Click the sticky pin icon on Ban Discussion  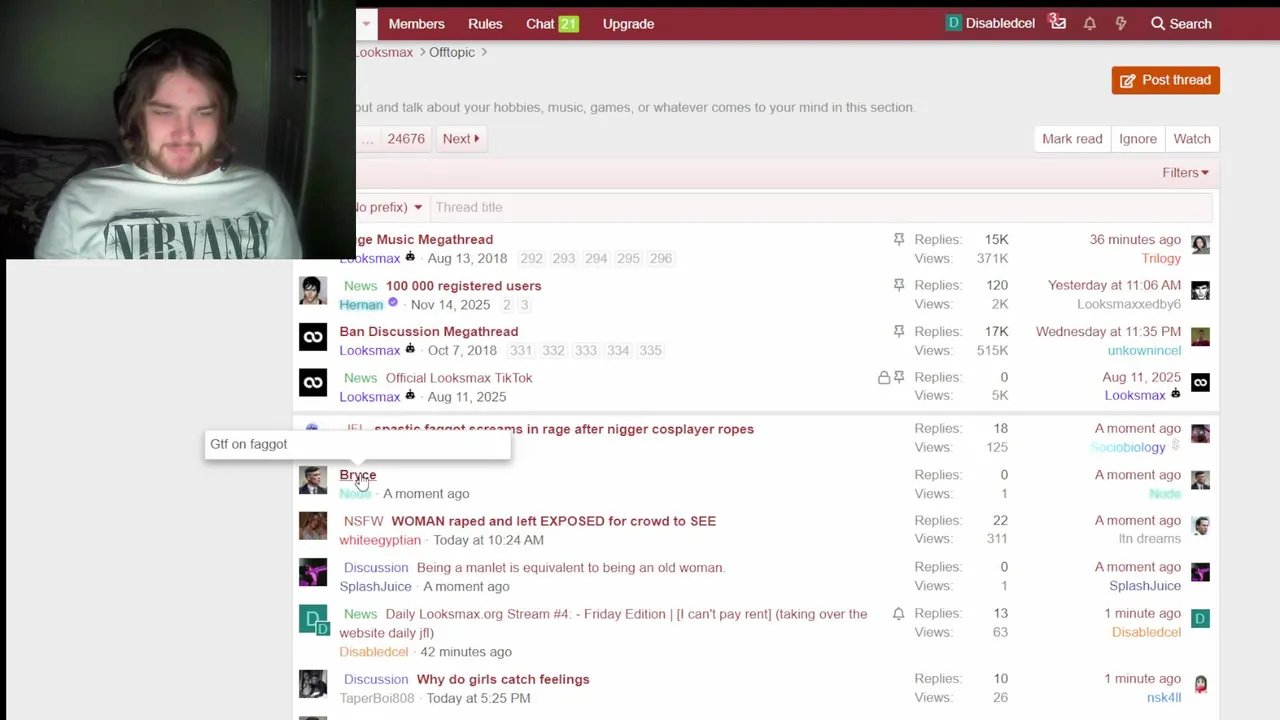(899, 331)
